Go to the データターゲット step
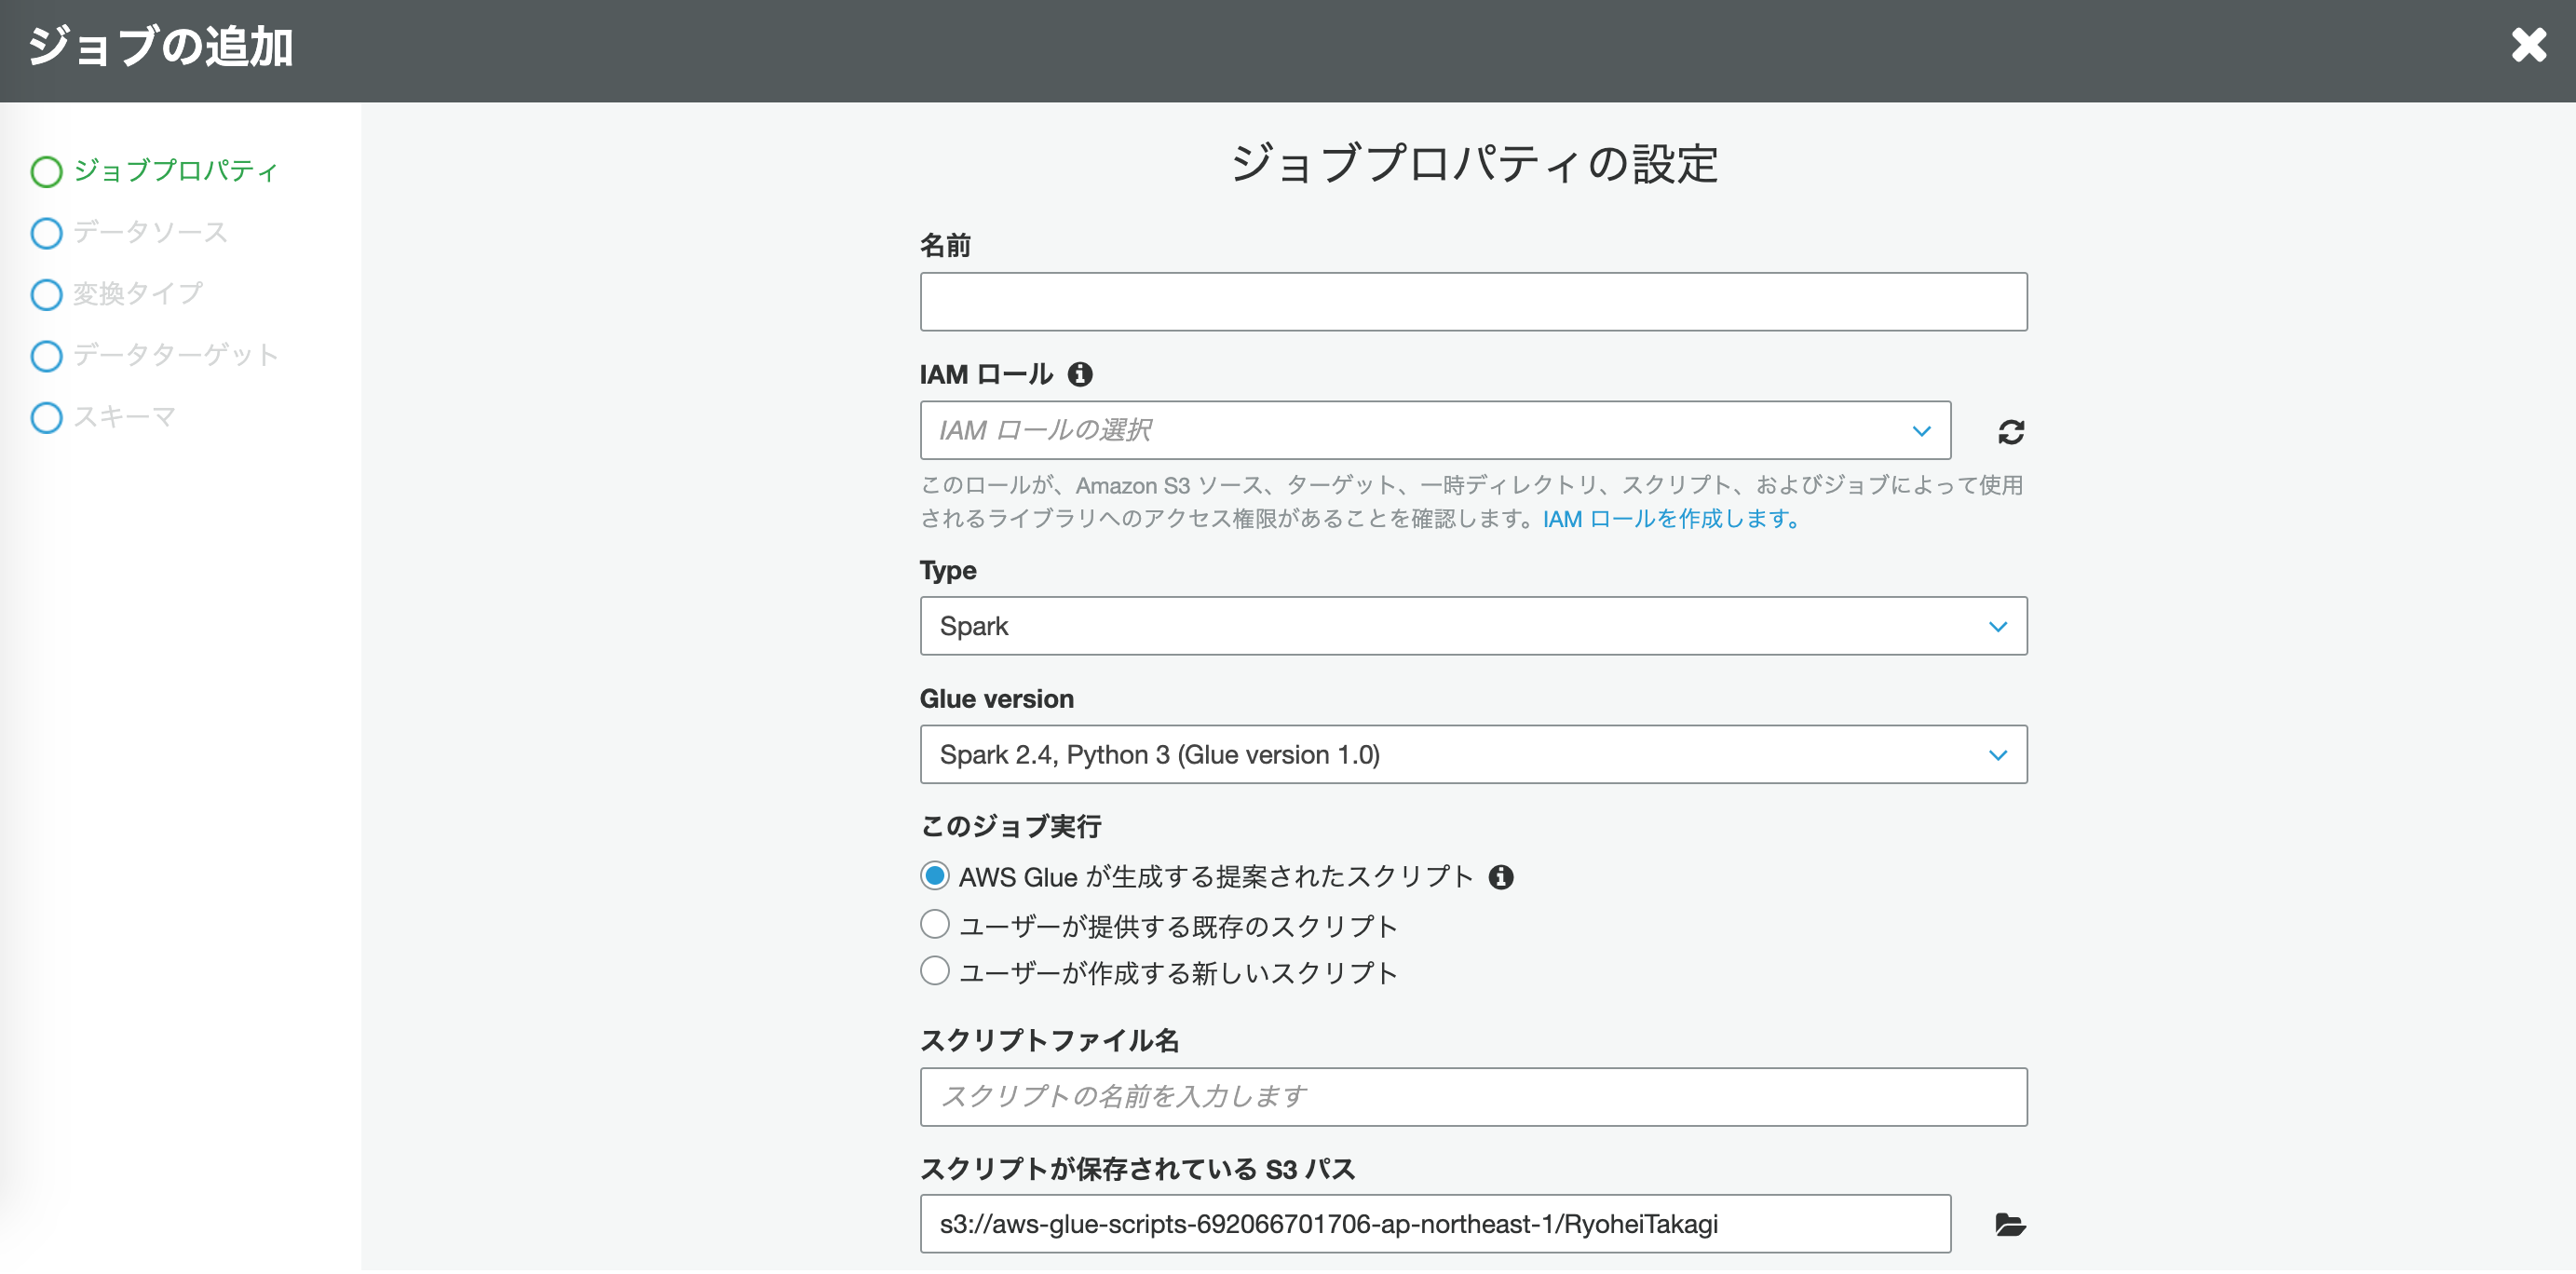The width and height of the screenshot is (2576, 1274). click(x=175, y=355)
